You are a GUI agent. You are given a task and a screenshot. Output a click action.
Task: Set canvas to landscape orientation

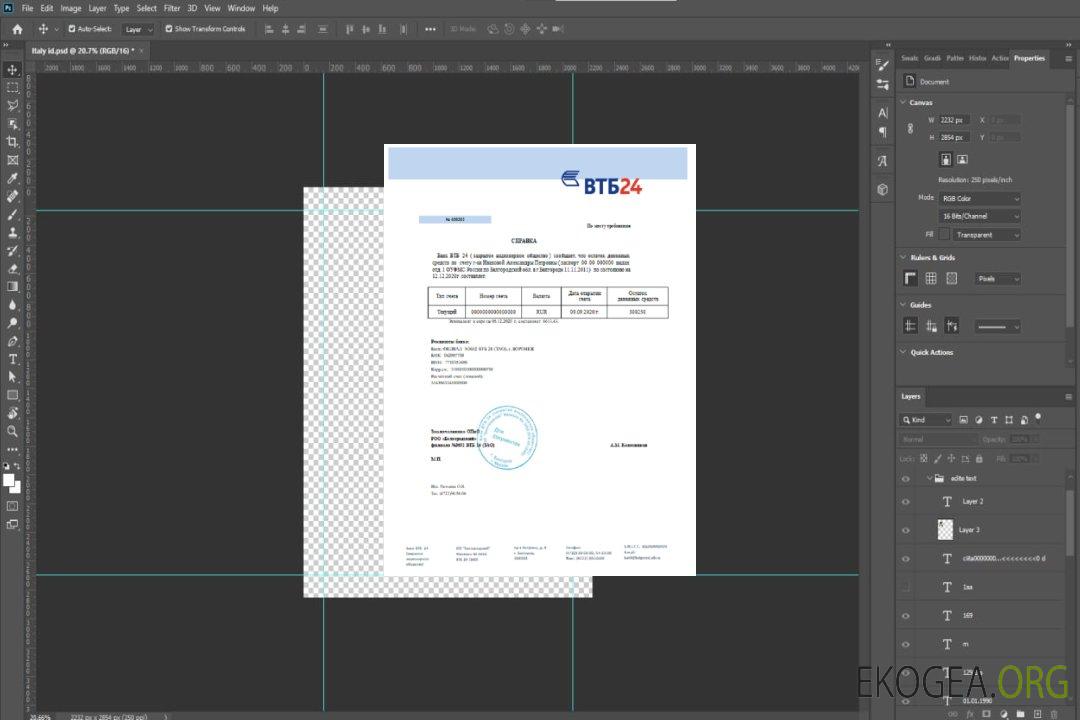click(x=962, y=159)
